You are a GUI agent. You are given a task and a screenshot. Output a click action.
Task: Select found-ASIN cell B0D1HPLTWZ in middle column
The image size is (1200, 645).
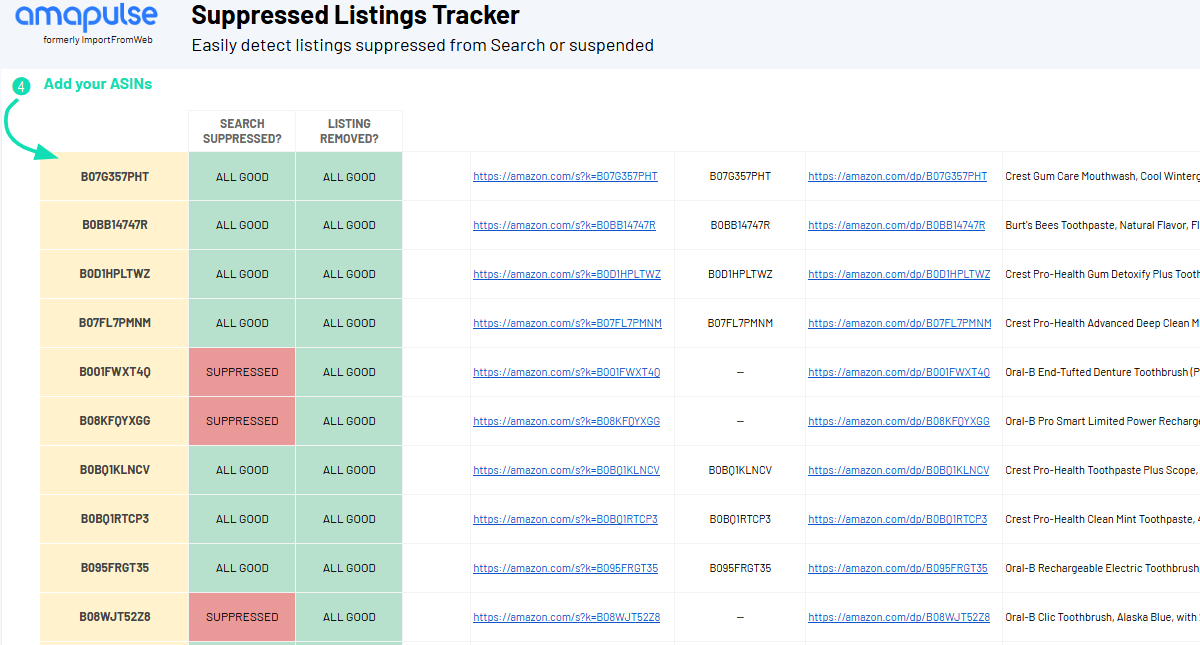point(740,274)
